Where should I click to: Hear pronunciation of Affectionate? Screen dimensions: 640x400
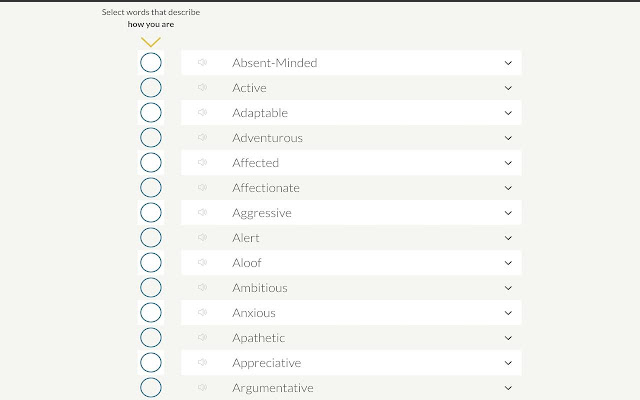[202, 188]
